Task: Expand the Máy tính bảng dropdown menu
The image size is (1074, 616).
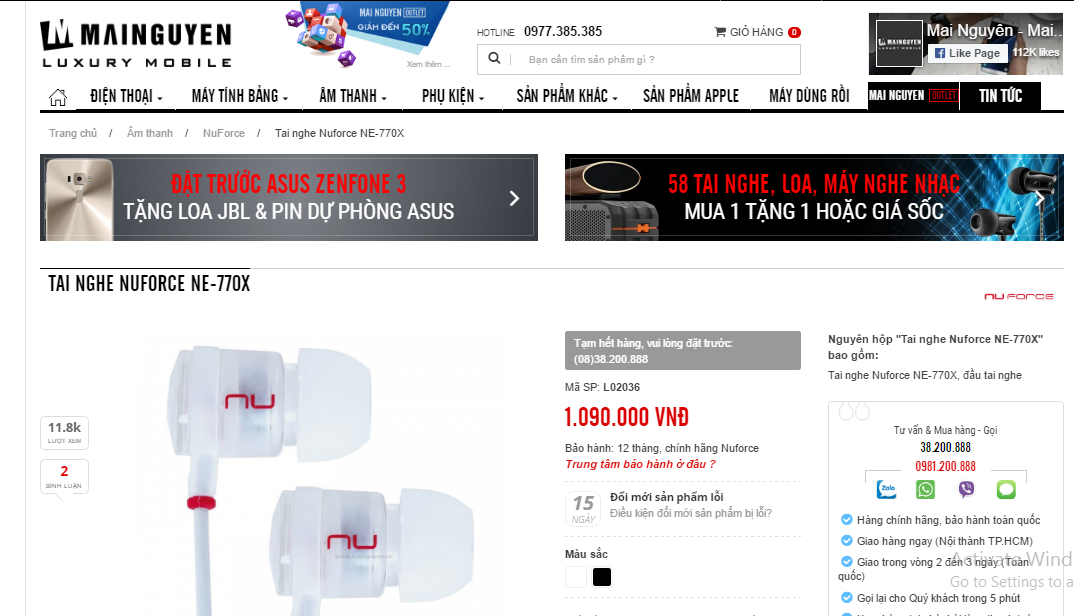Action: 240,96
